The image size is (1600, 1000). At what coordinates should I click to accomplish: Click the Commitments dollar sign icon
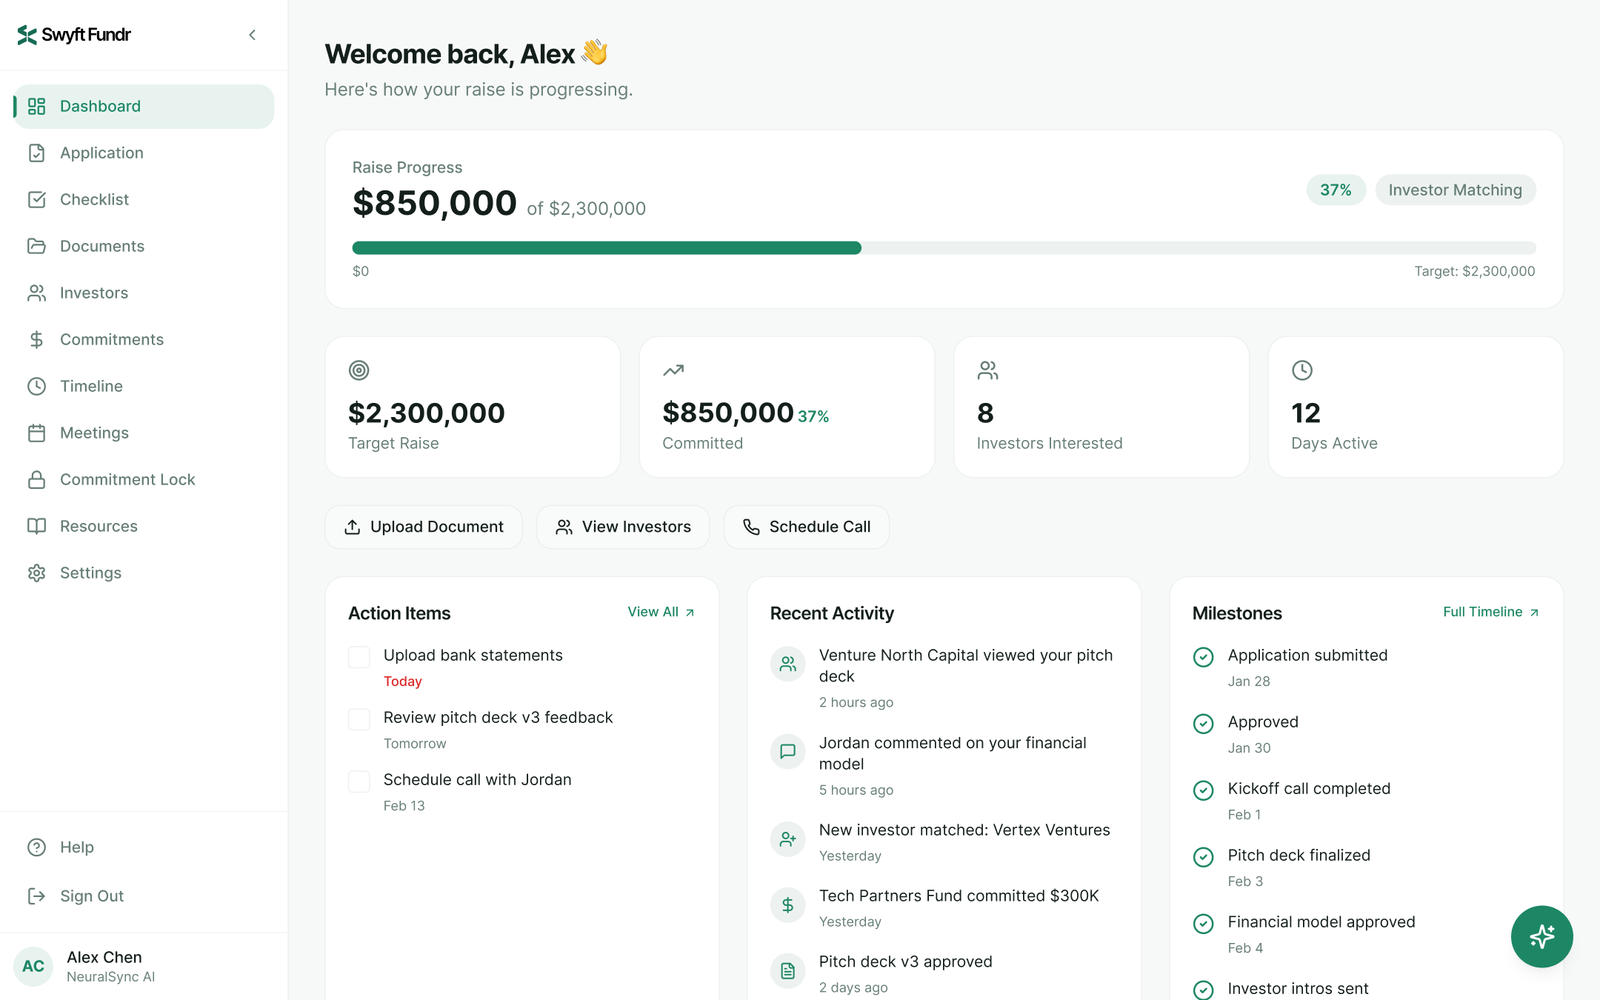point(37,340)
